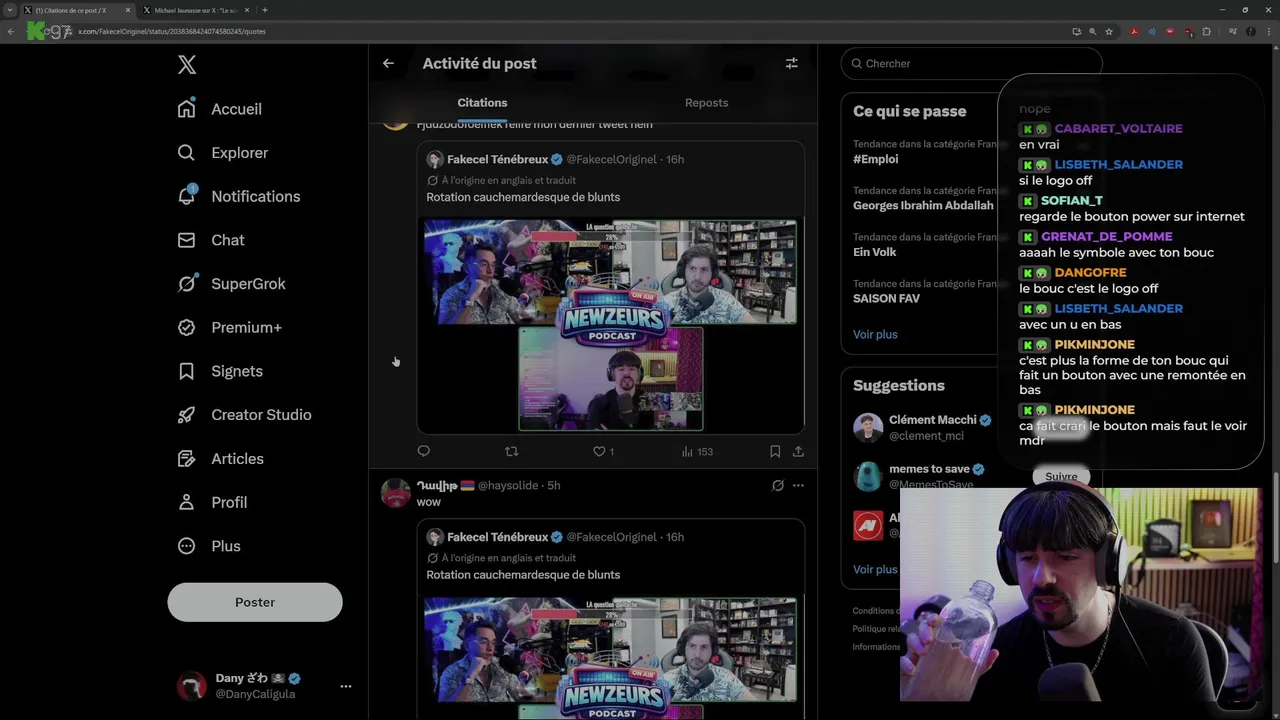Open Notifications

click(x=239, y=196)
